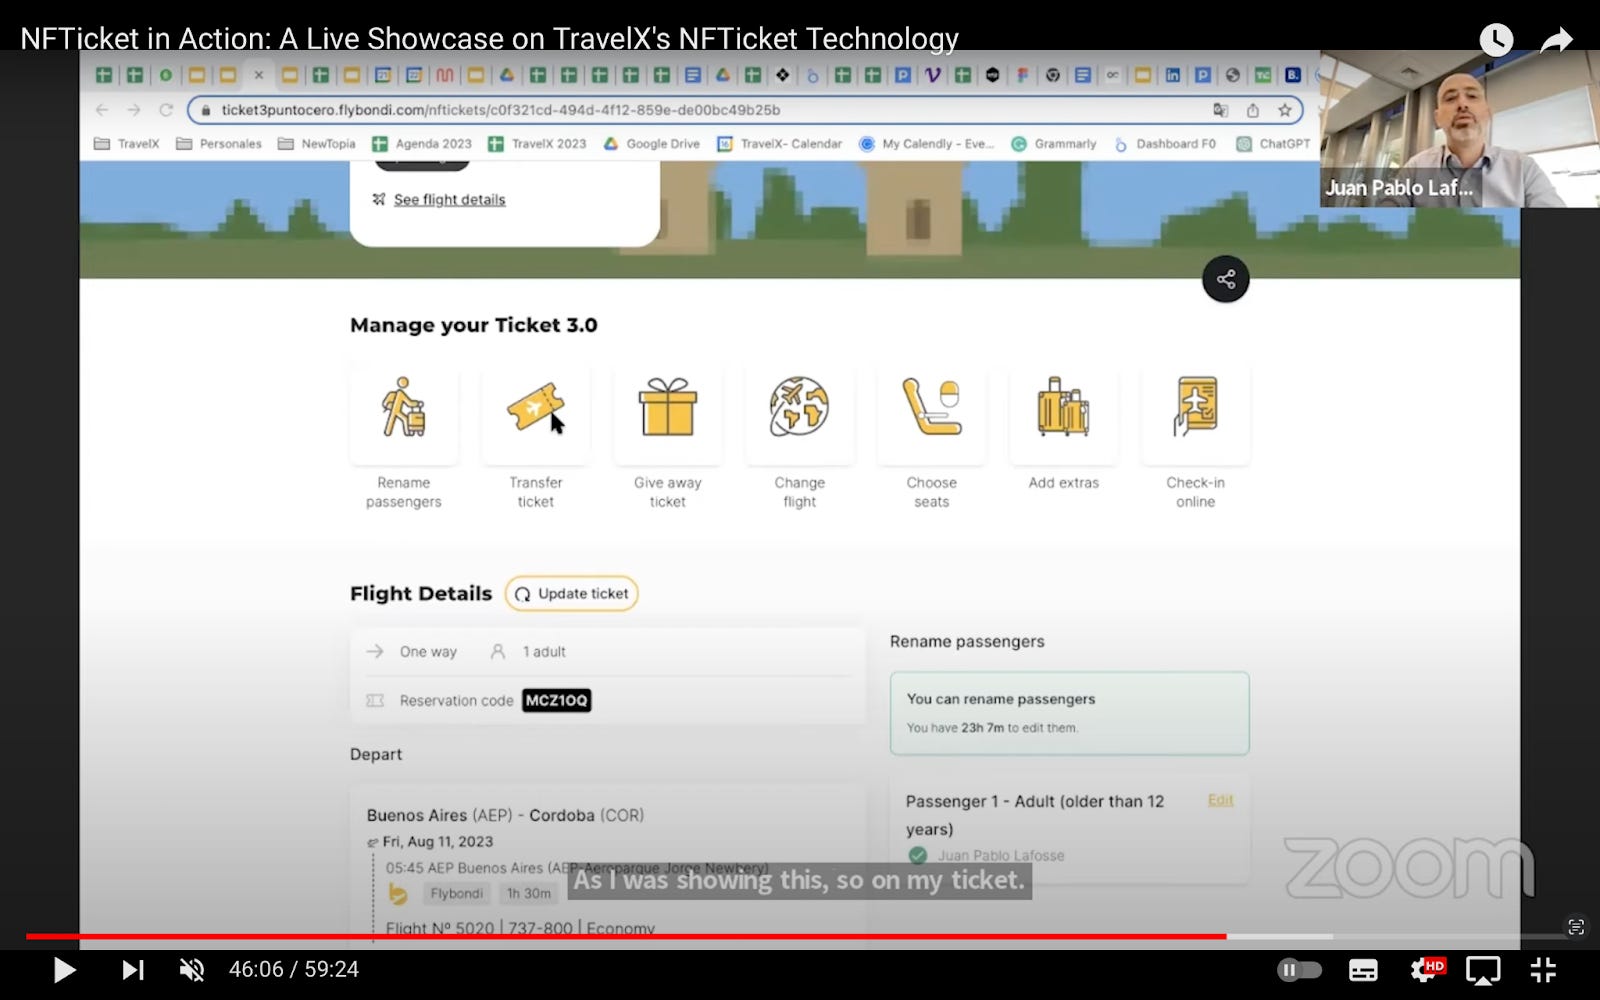Click the 'Juan Pablo Lafosse' passenger name
The width and height of the screenshot is (1600, 1000).
coord(1001,856)
